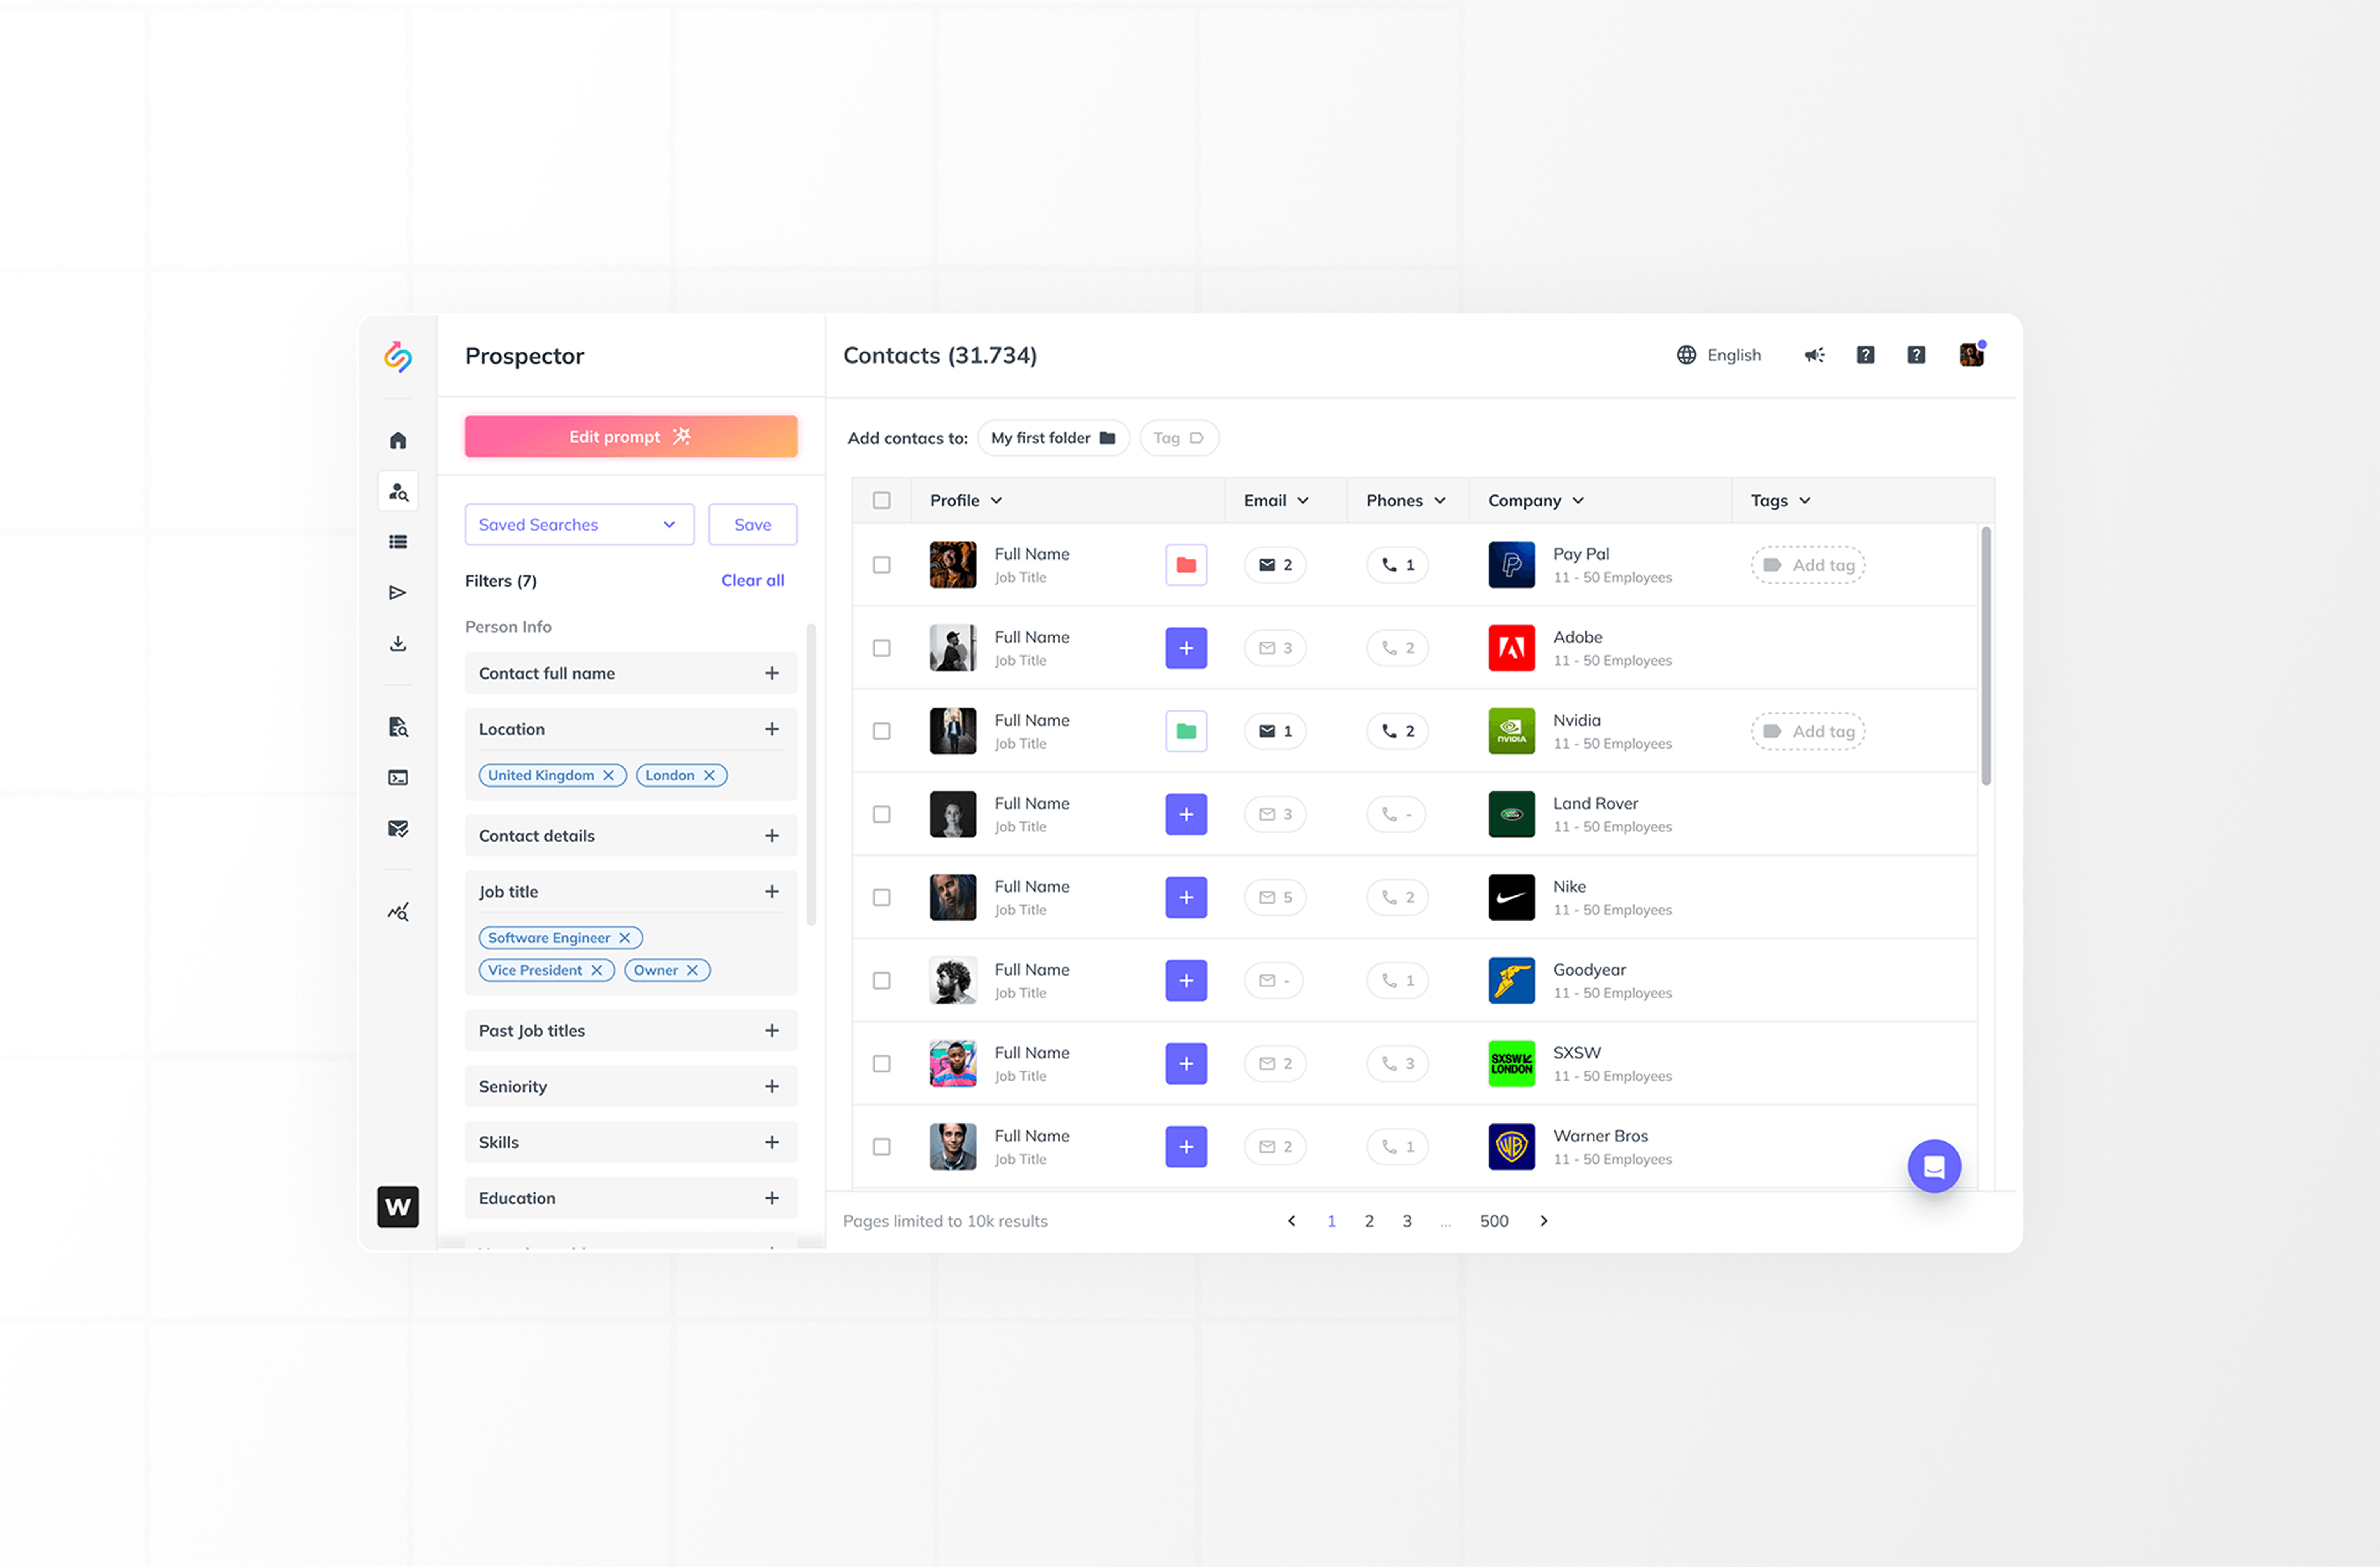Open the user avatar profile menu
This screenshot has width=2380, height=1568.
coord(1972,355)
